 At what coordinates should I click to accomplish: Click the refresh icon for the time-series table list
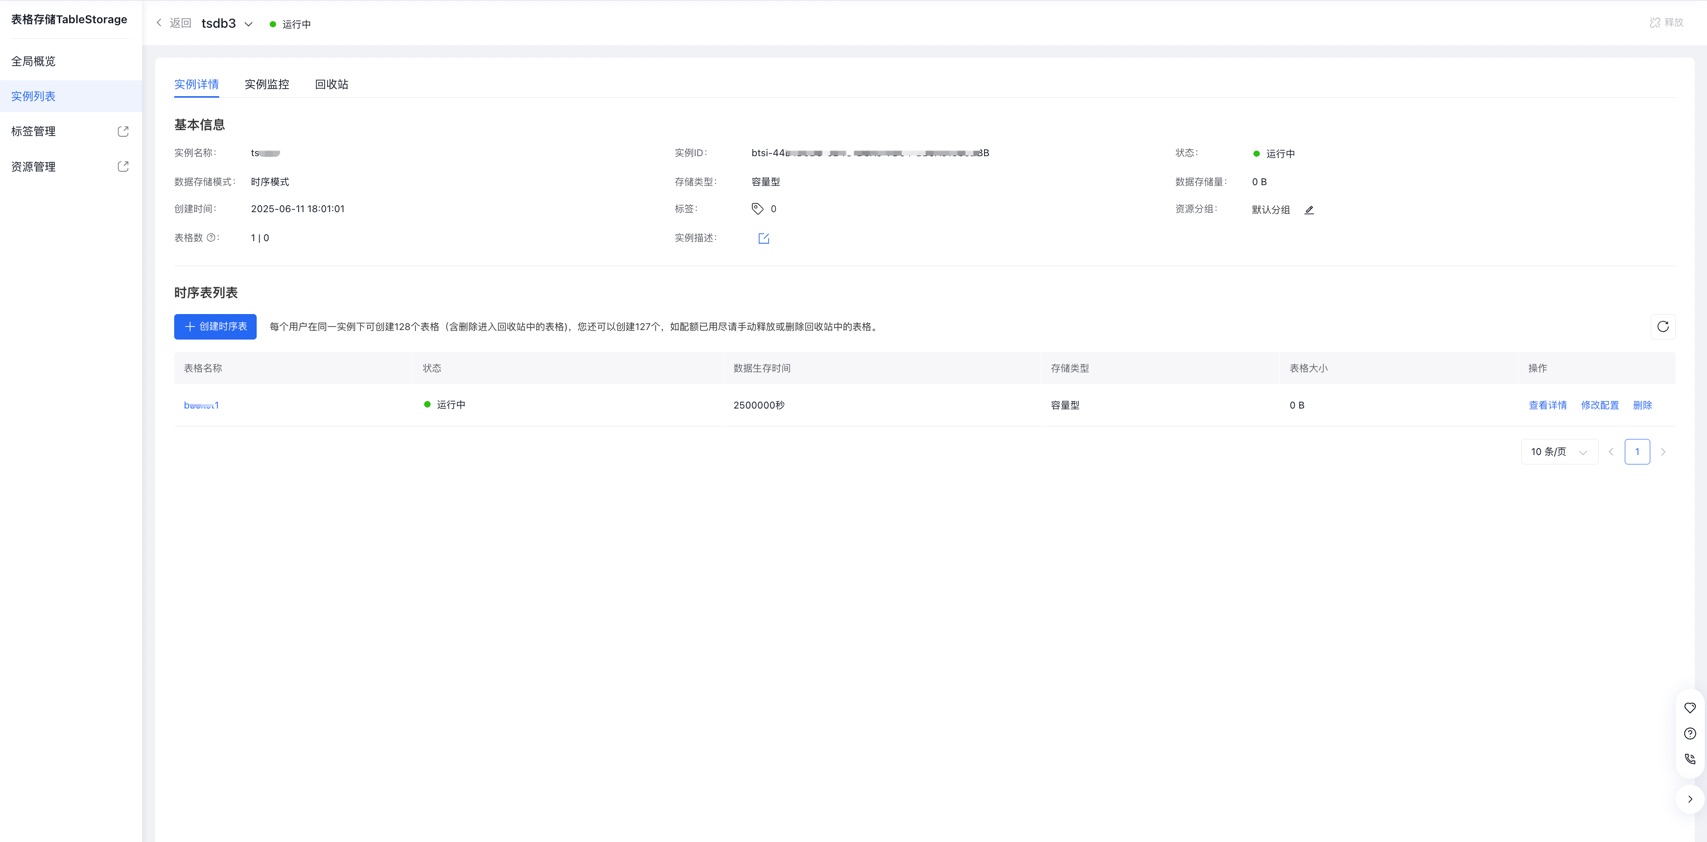click(1662, 327)
